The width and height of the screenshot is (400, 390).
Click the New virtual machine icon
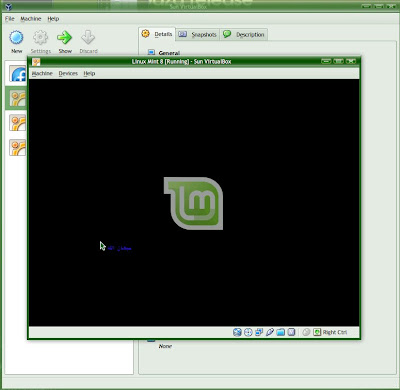16,38
